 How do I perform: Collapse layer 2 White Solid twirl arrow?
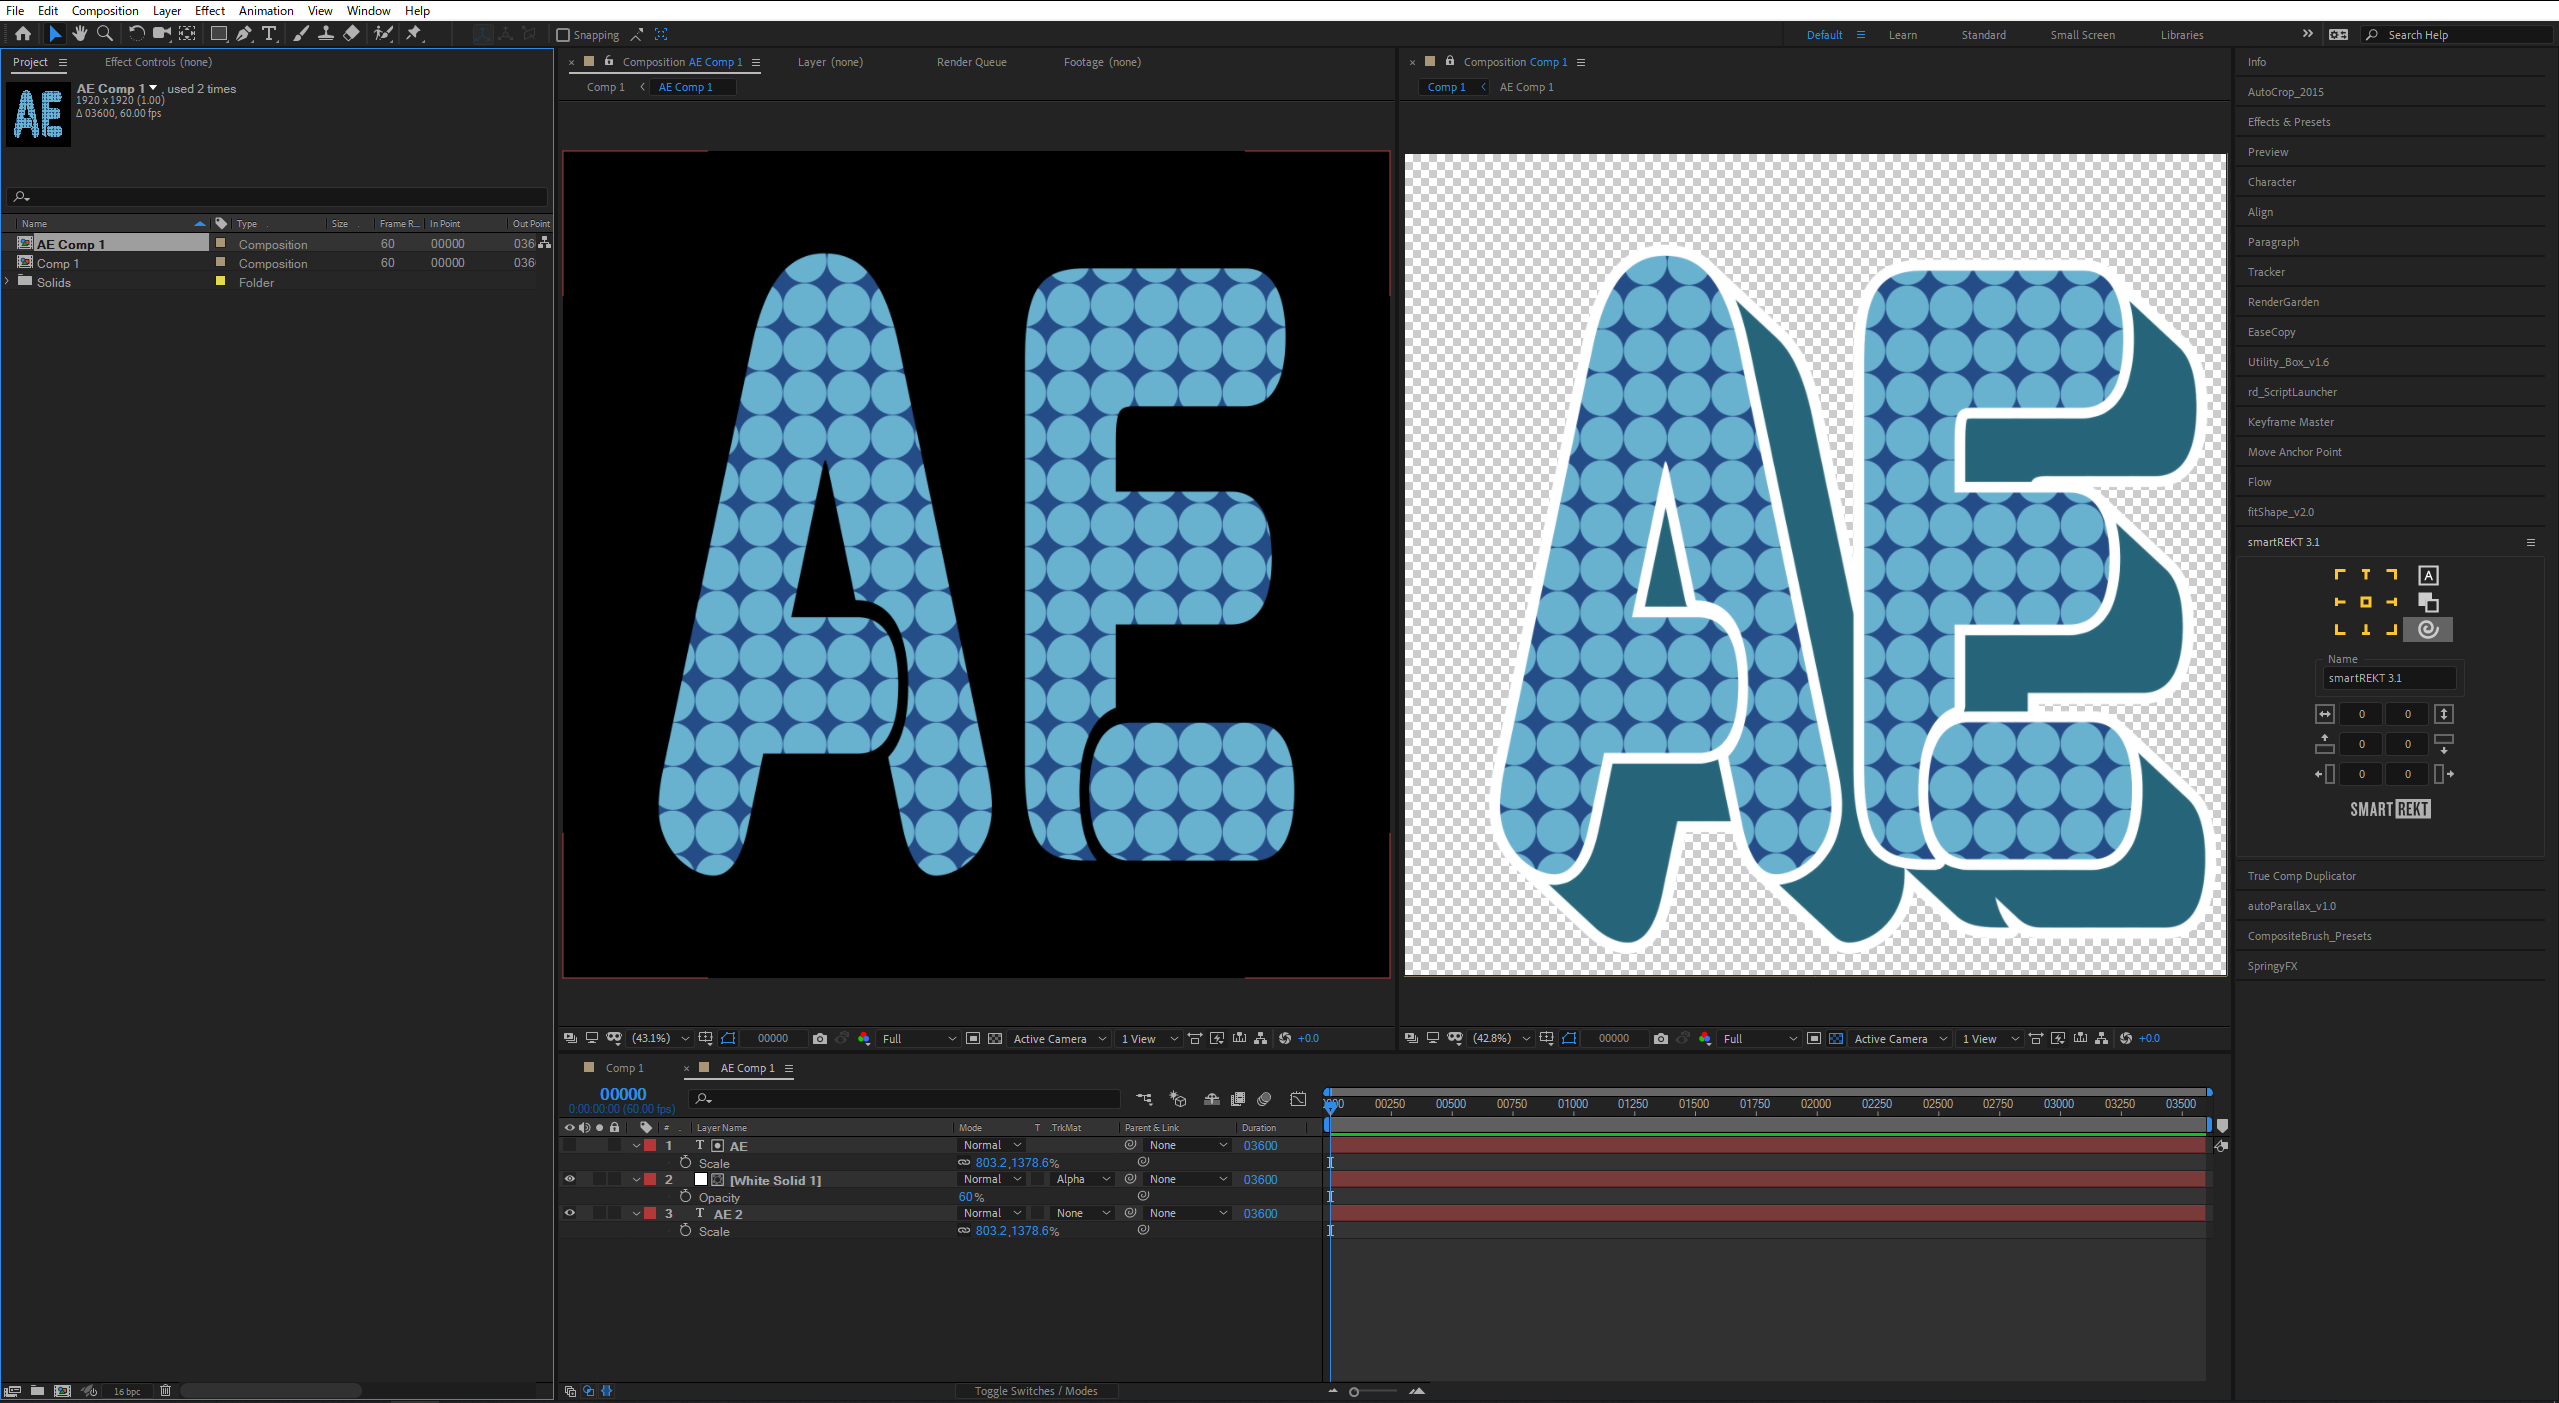[x=637, y=1179]
